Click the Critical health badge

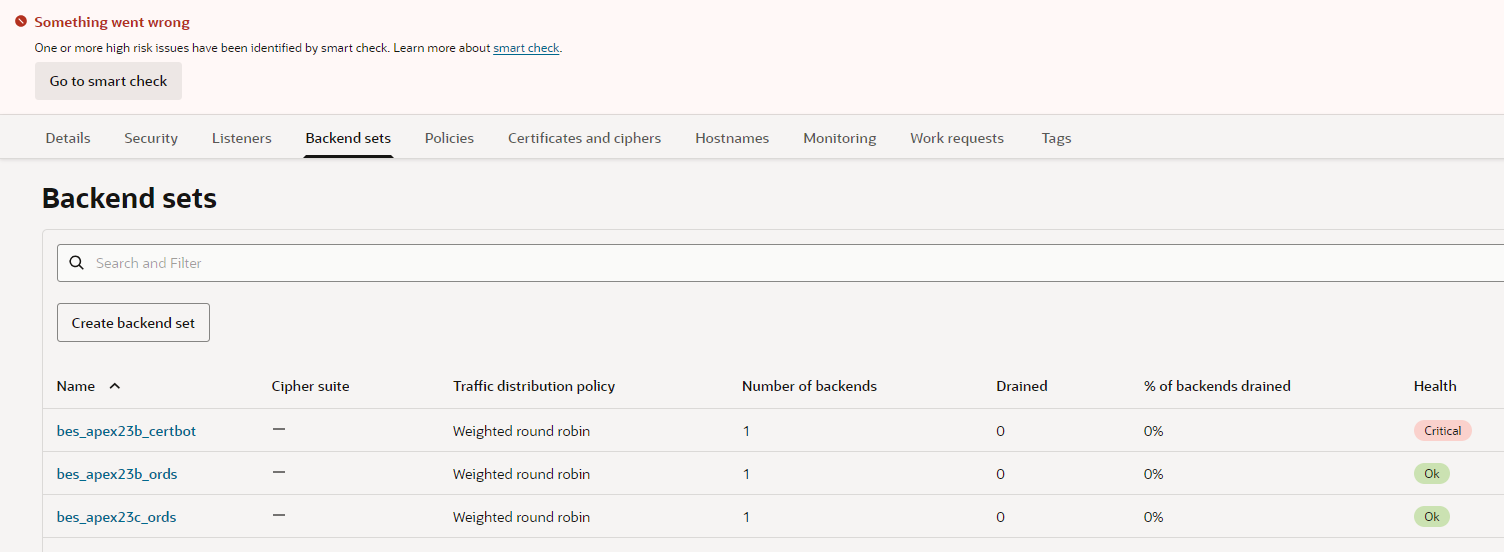tap(1442, 431)
